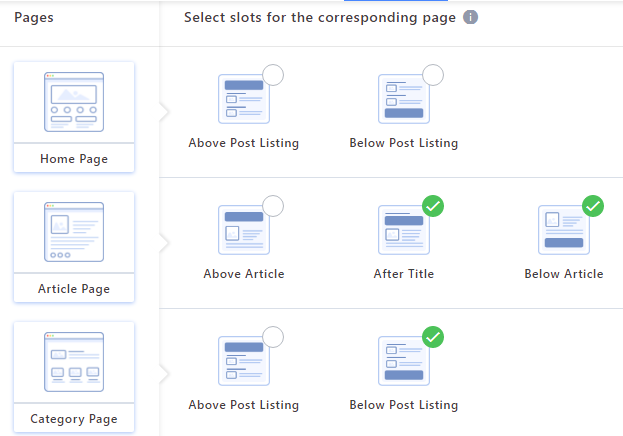Click the info icon beside the slots heading
Viewport: 623px width, 436px height.
point(470,17)
